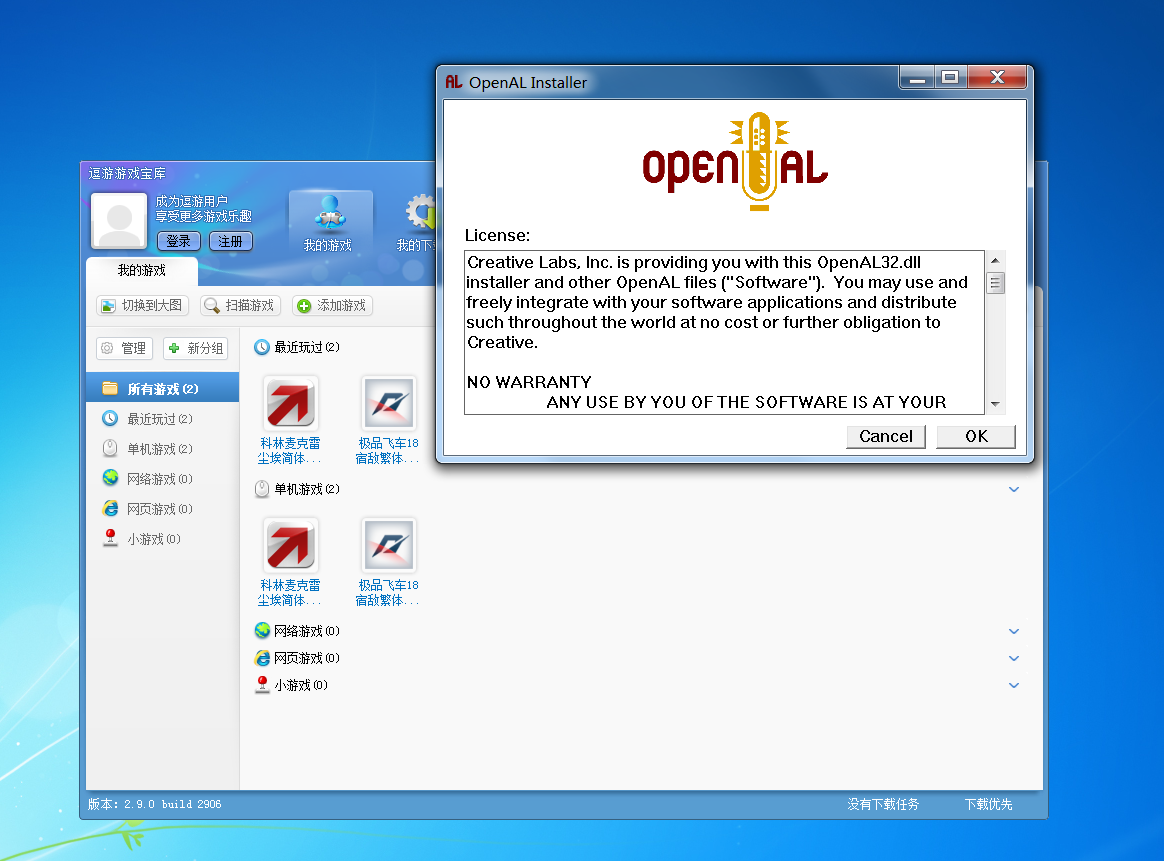Click the 管理 manage button
The width and height of the screenshot is (1164, 861).
125,348
